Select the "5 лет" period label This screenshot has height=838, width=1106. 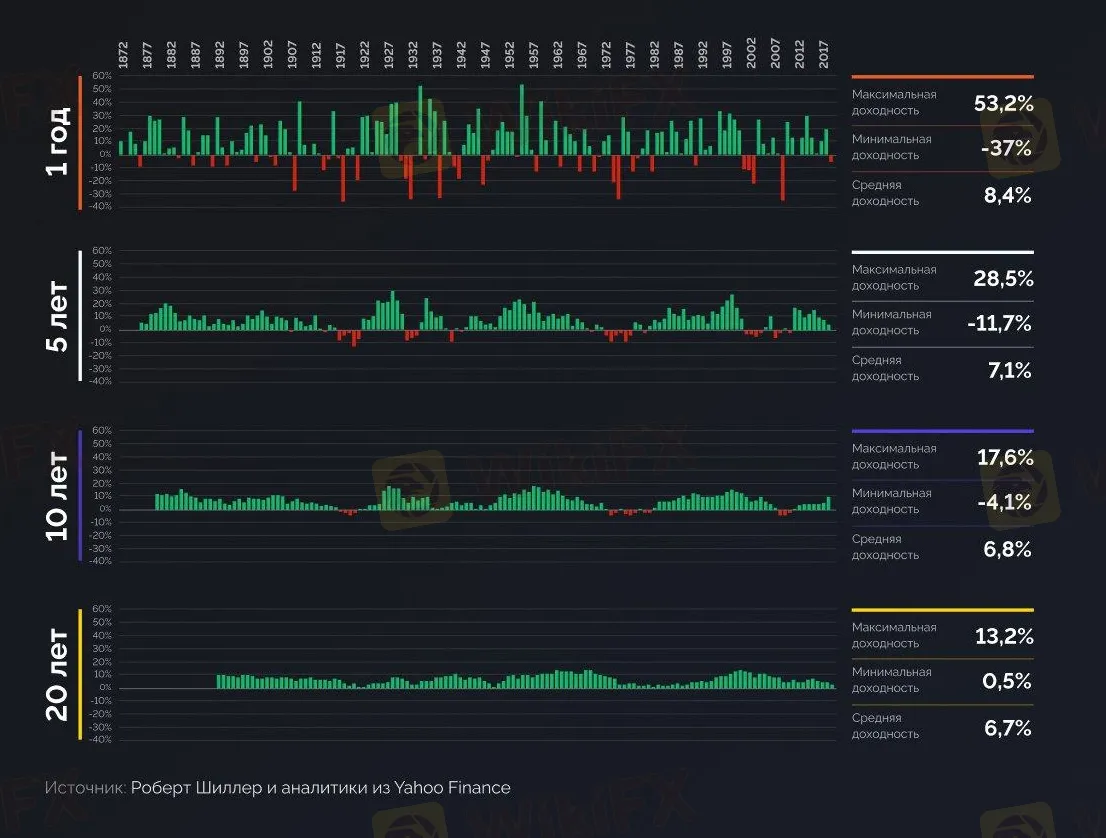58,316
